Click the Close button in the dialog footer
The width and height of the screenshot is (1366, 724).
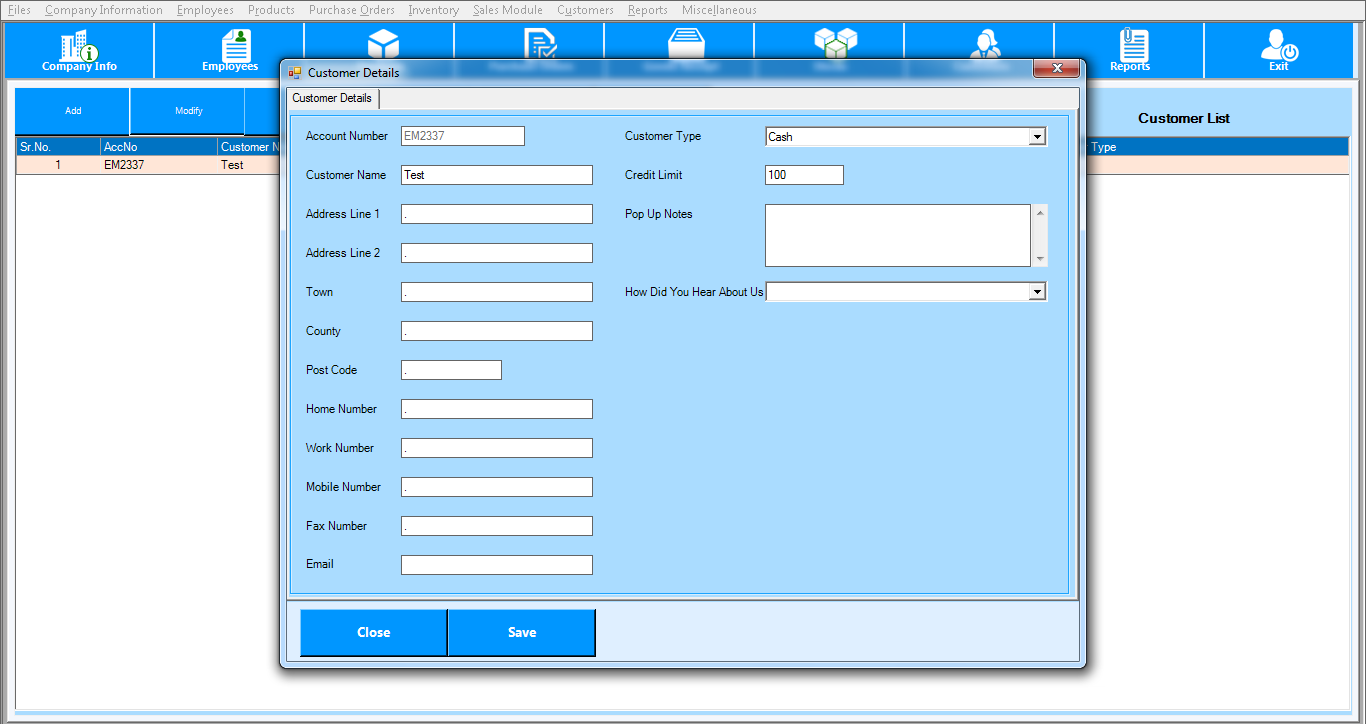click(374, 632)
